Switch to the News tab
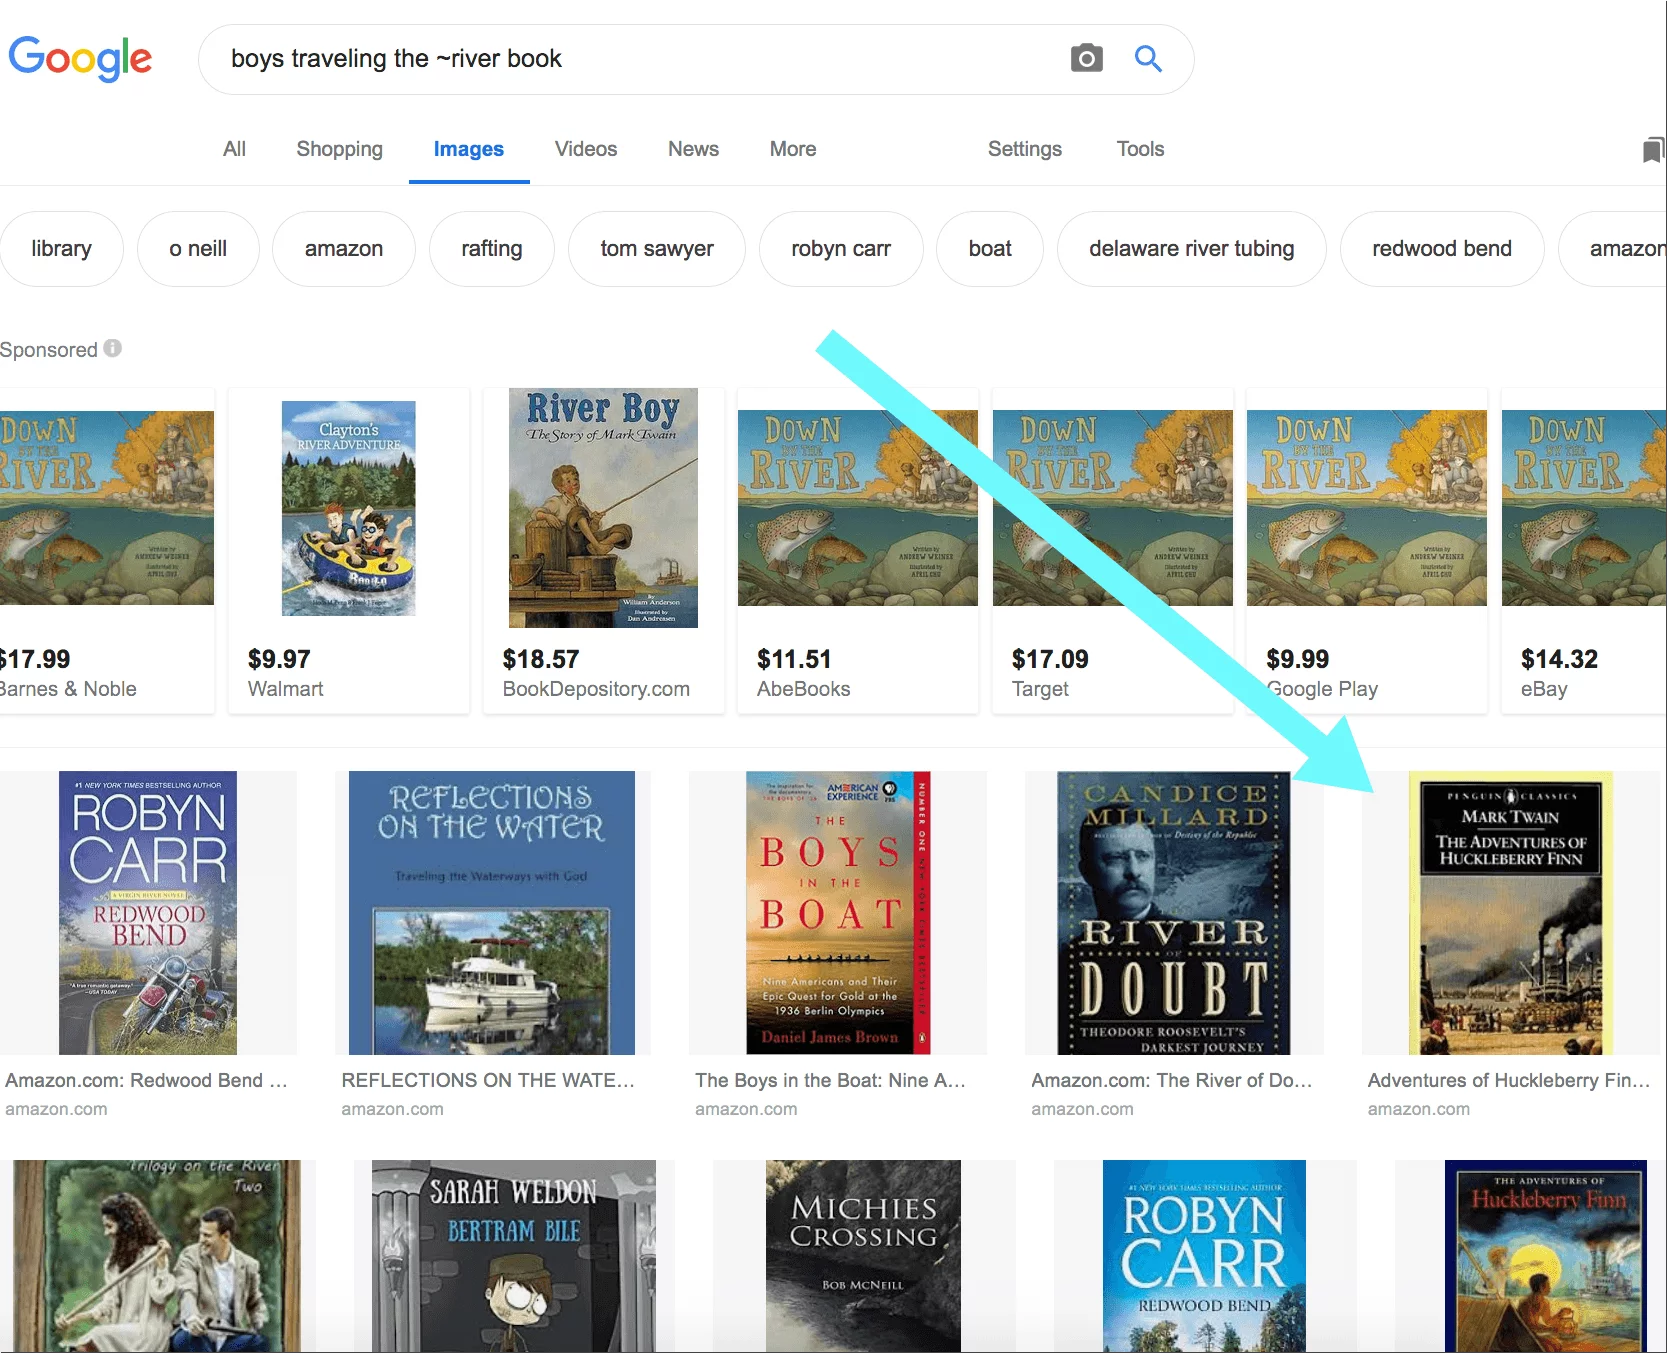The height and width of the screenshot is (1353, 1667). click(693, 149)
